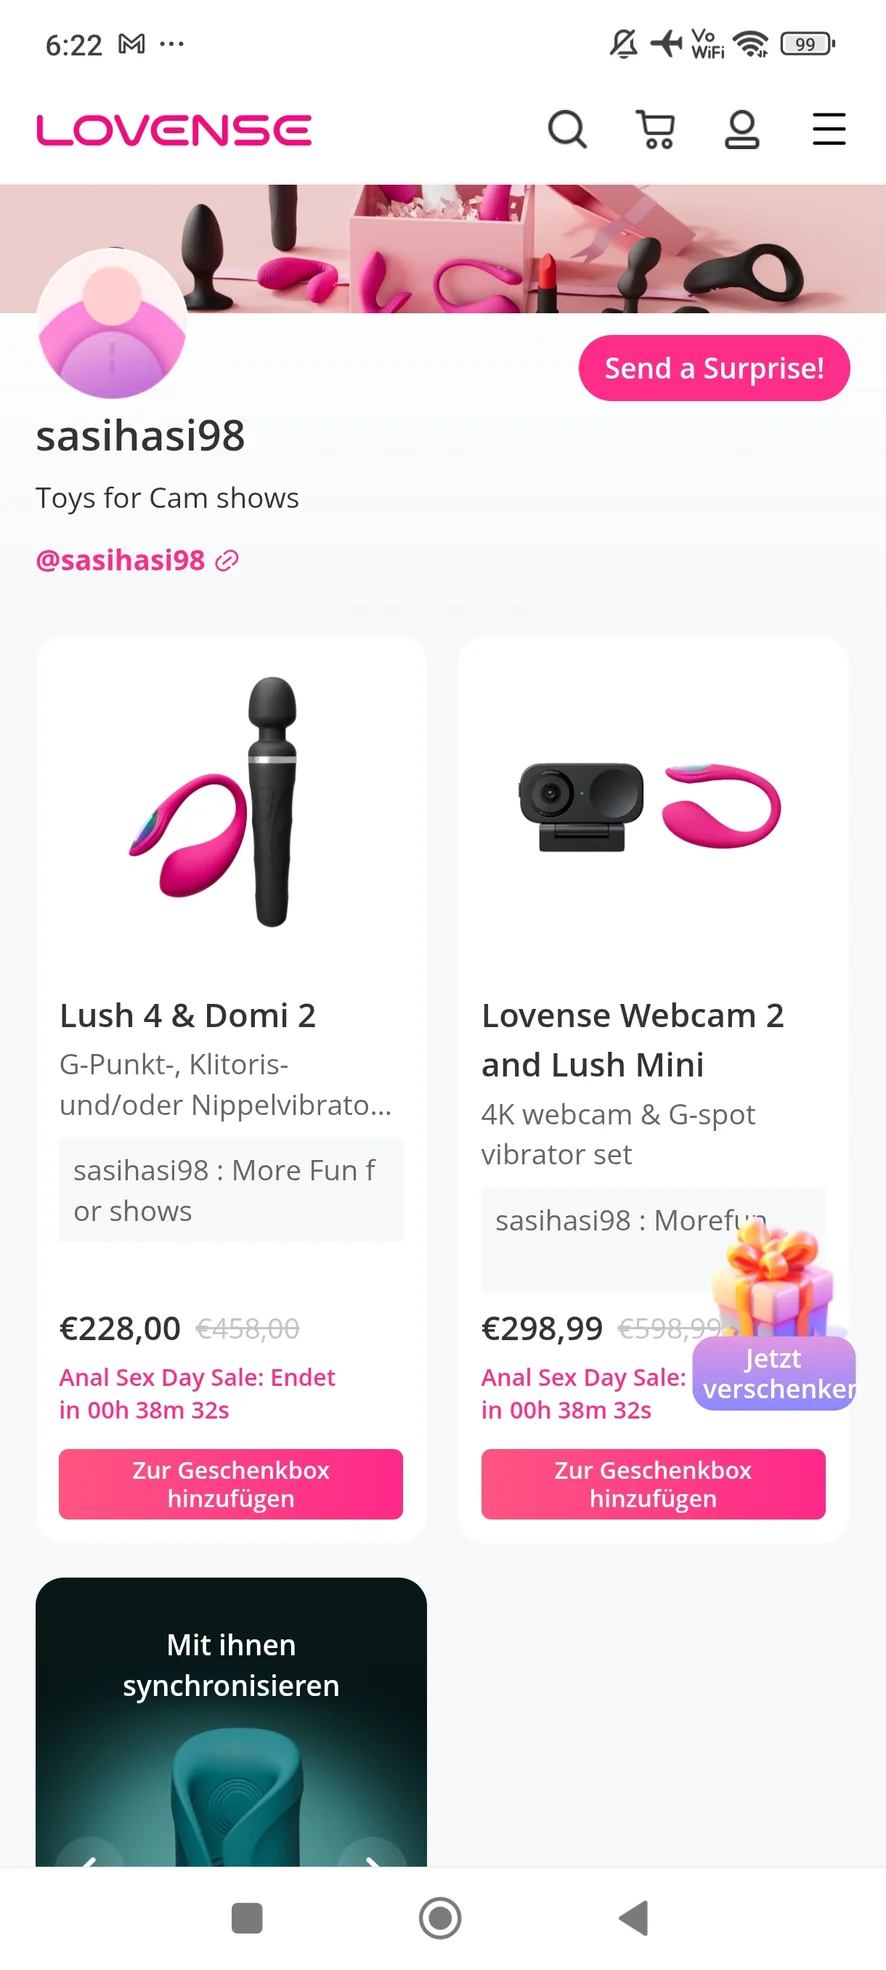Image resolution: width=886 pixels, height=1970 pixels.
Task: Open the Lush 4 & Domi 2 product image
Action: point(231,802)
